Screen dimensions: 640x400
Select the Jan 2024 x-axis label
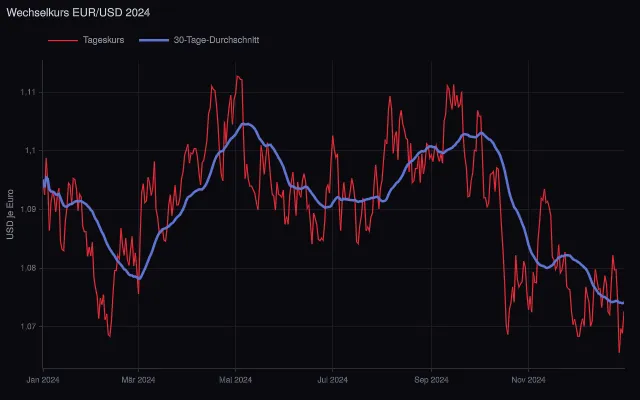tap(43, 380)
